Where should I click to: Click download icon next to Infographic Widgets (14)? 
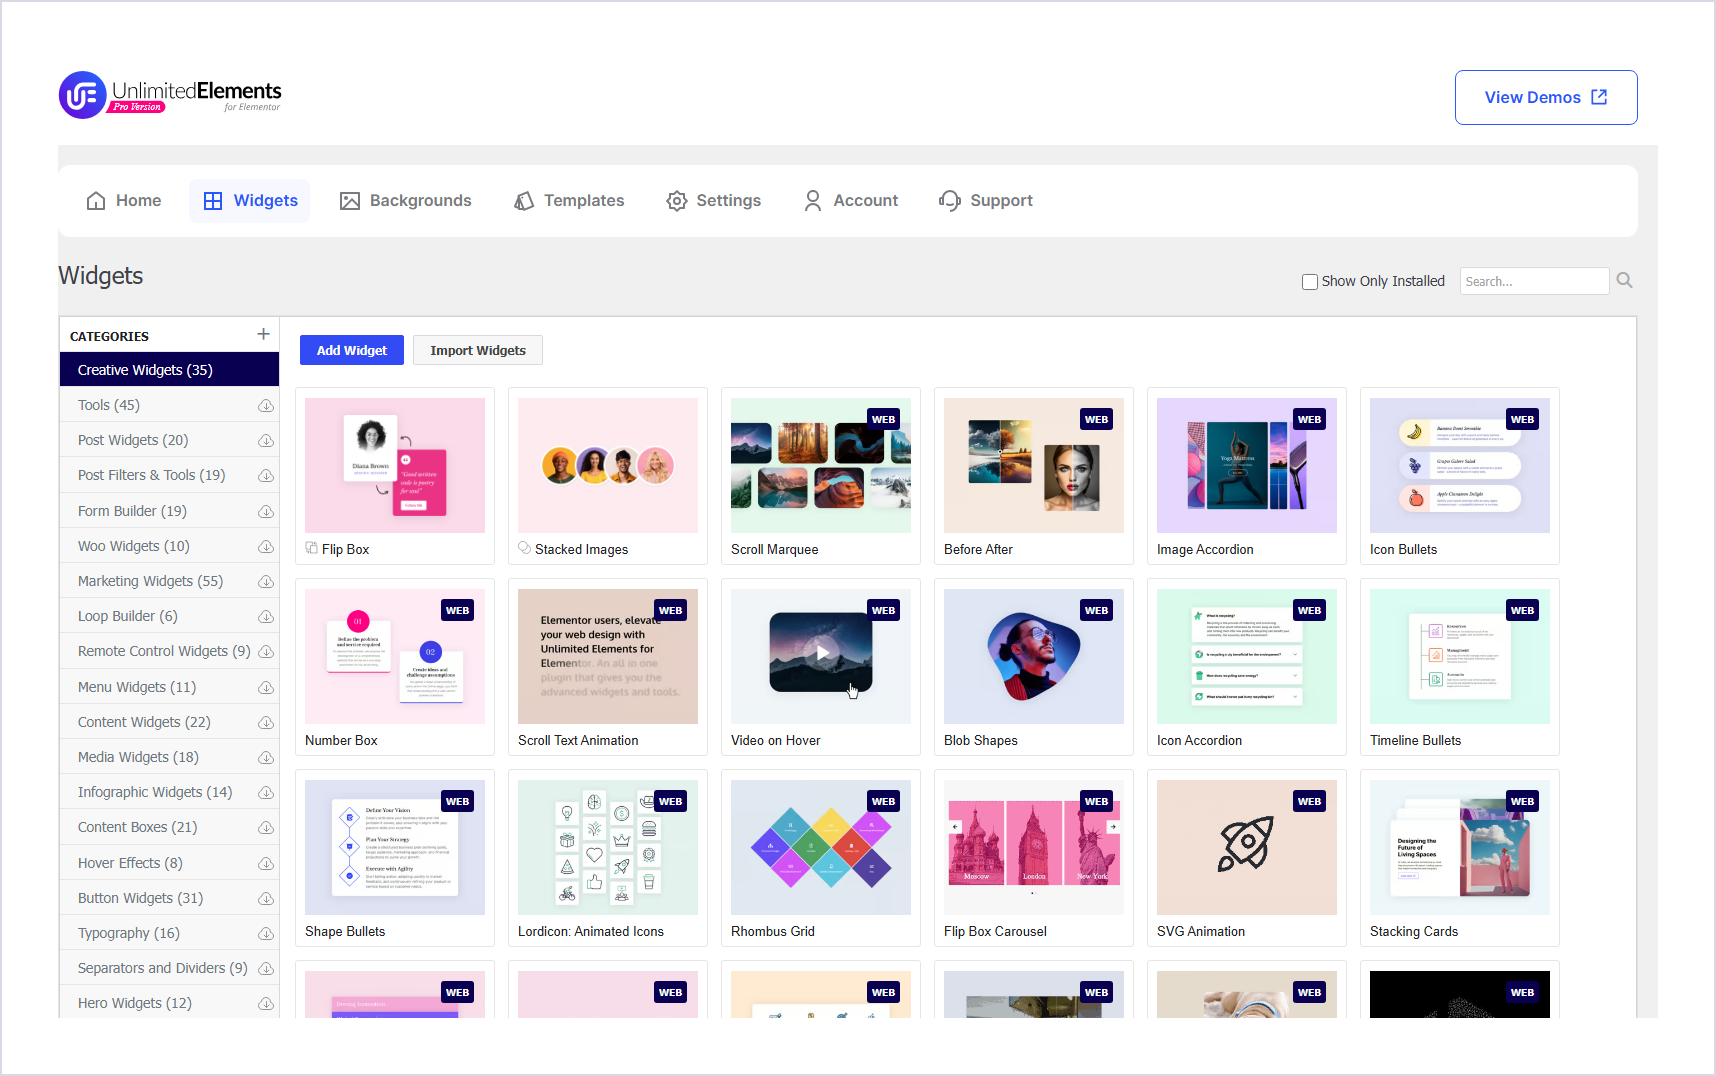coord(266,793)
